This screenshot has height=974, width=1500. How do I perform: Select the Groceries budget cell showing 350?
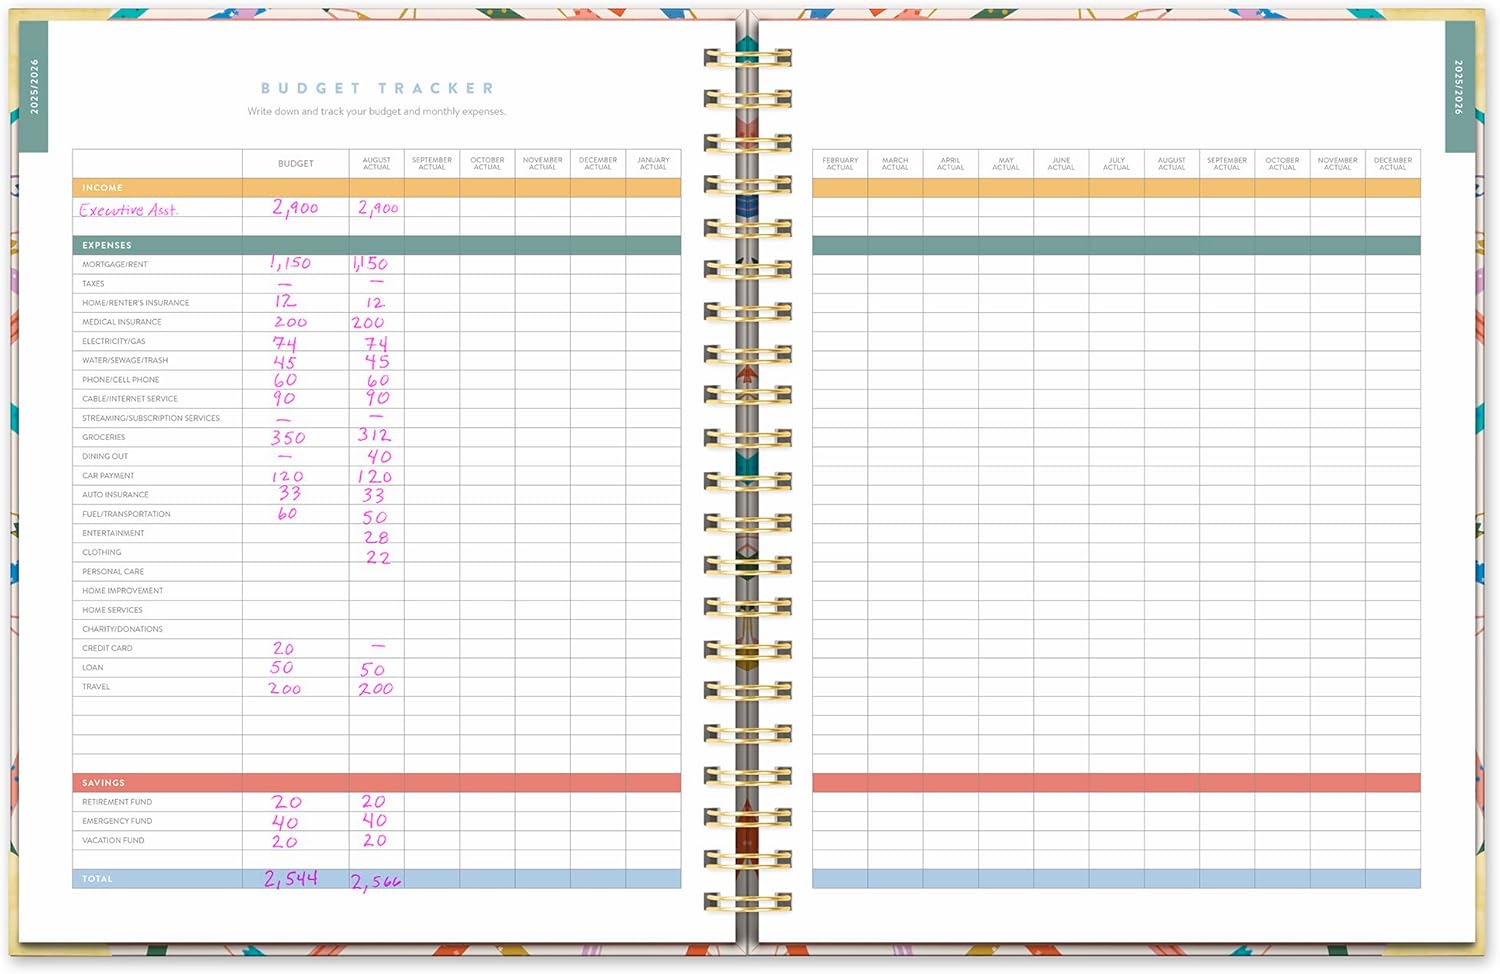[x=288, y=438]
